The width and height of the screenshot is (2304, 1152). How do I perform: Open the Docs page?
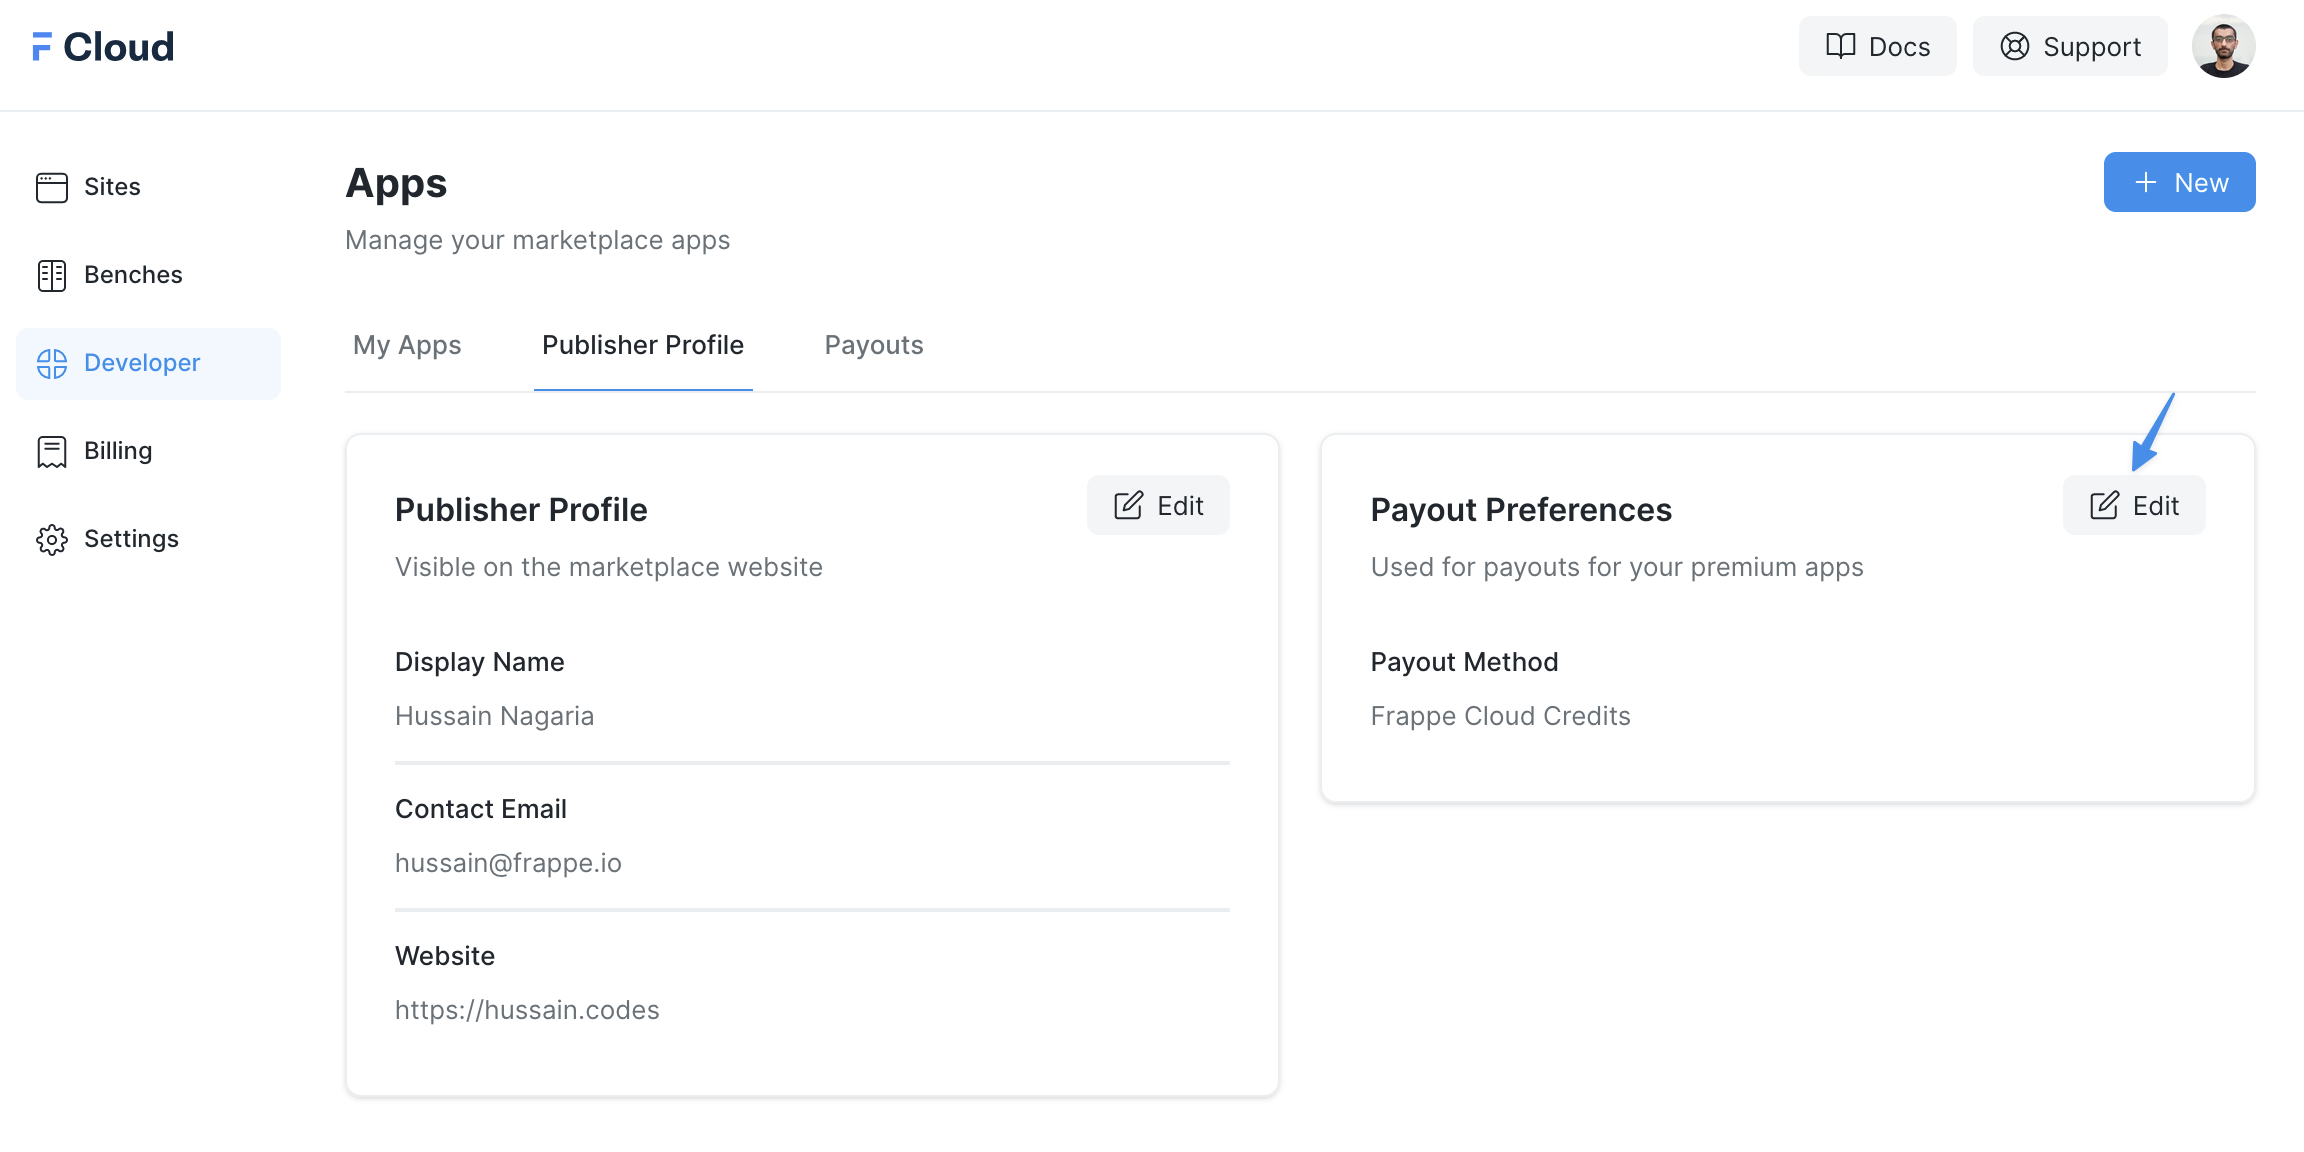point(1877,46)
